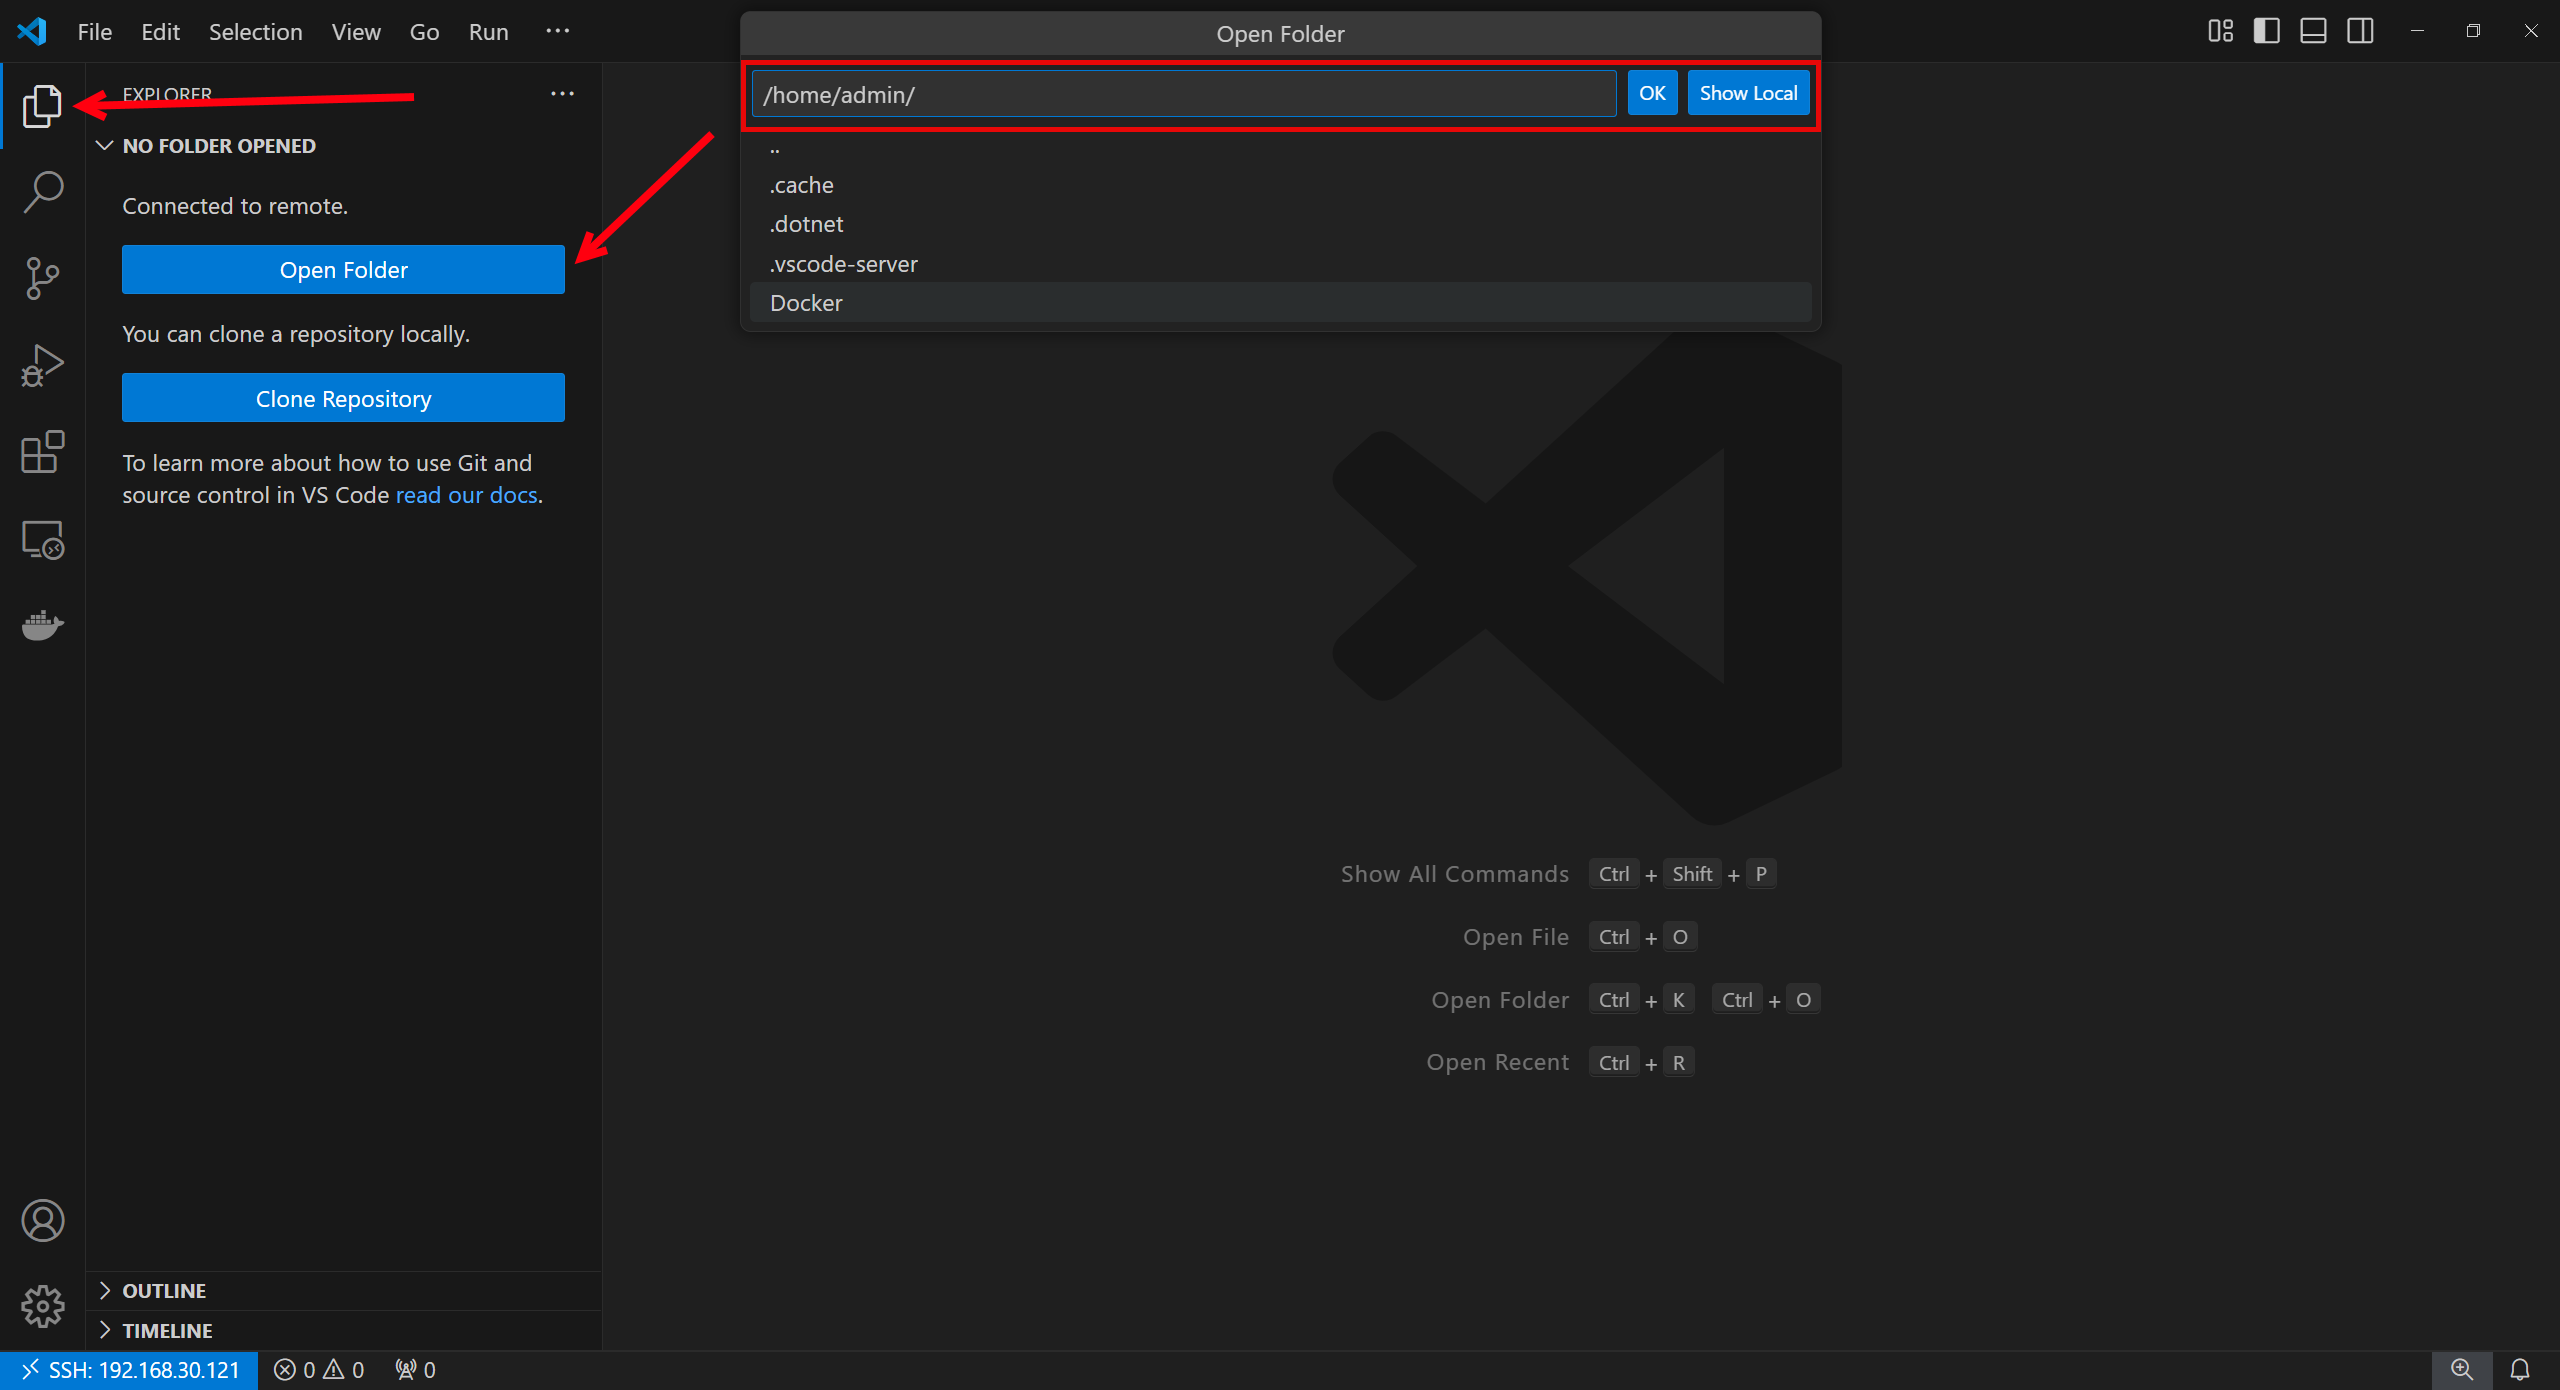Follow the 'read our docs' link
Screen dimensions: 2560x1390
(466, 495)
